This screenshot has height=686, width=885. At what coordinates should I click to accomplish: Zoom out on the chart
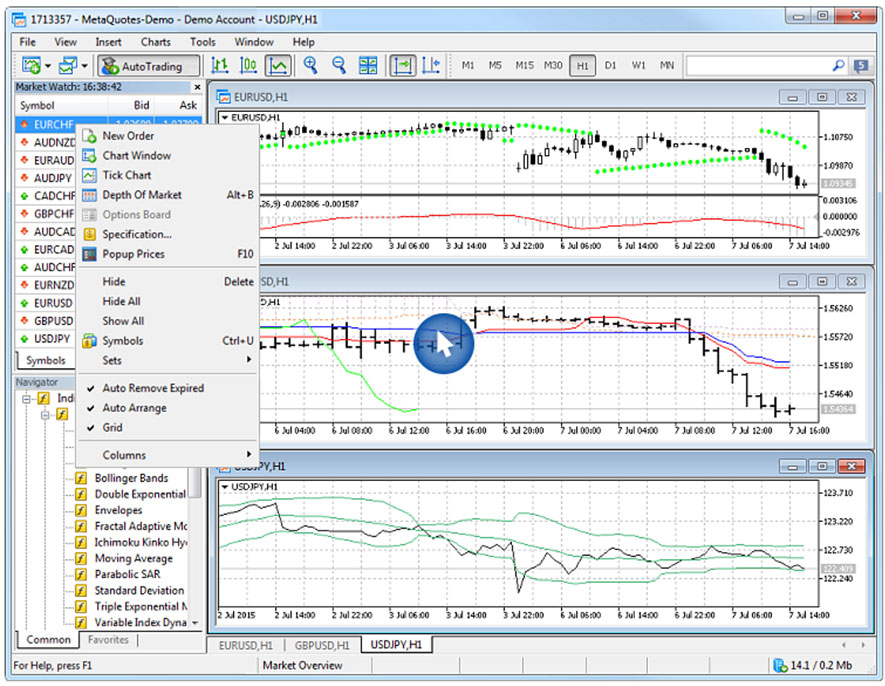point(339,65)
